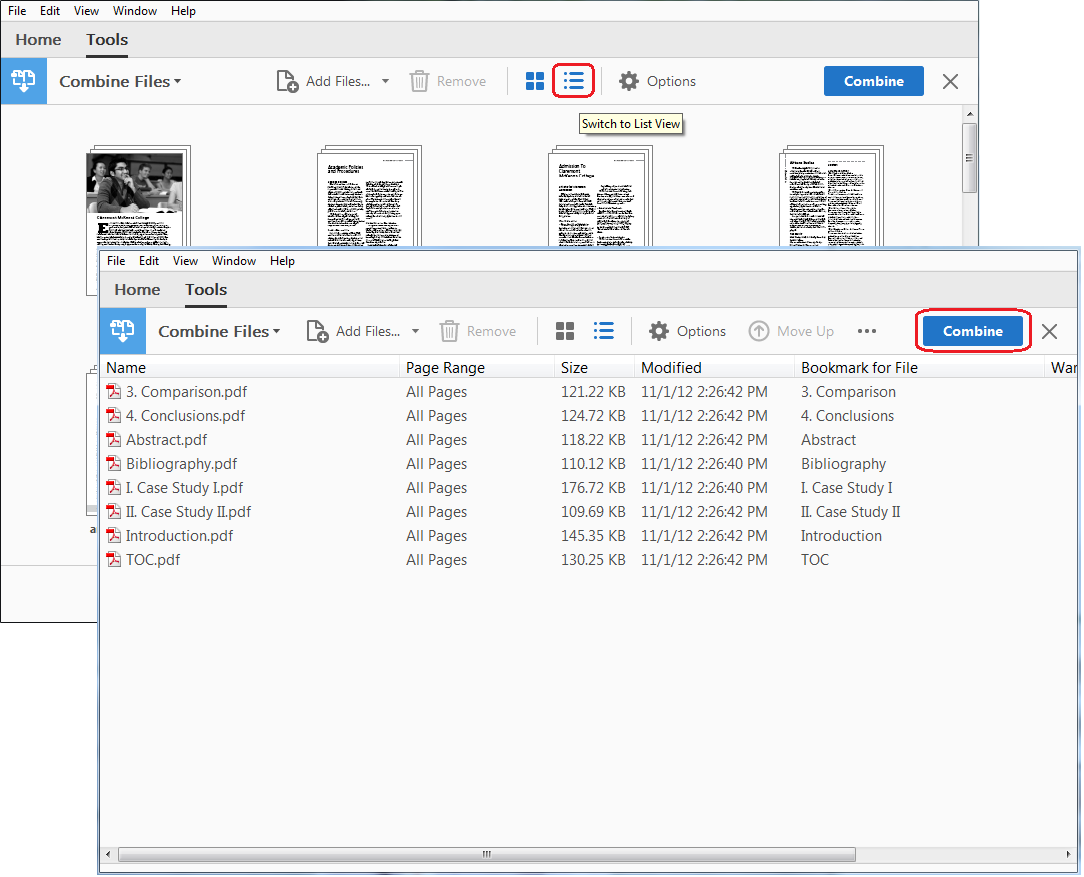Close Combine Files tool in back window

pyautogui.click(x=951, y=82)
